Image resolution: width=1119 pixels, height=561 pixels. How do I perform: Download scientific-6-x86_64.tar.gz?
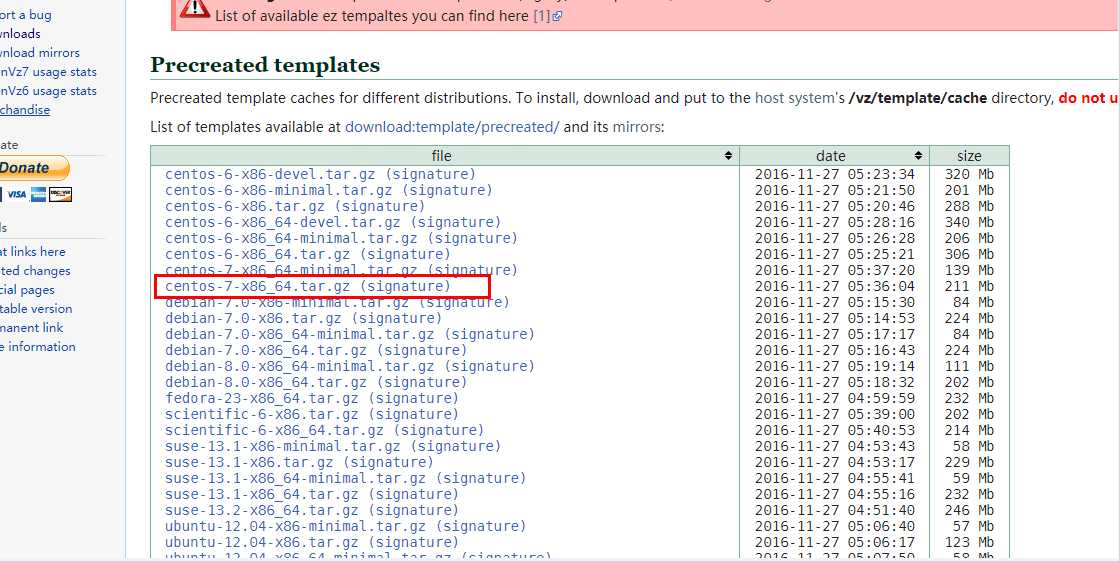[274, 430]
